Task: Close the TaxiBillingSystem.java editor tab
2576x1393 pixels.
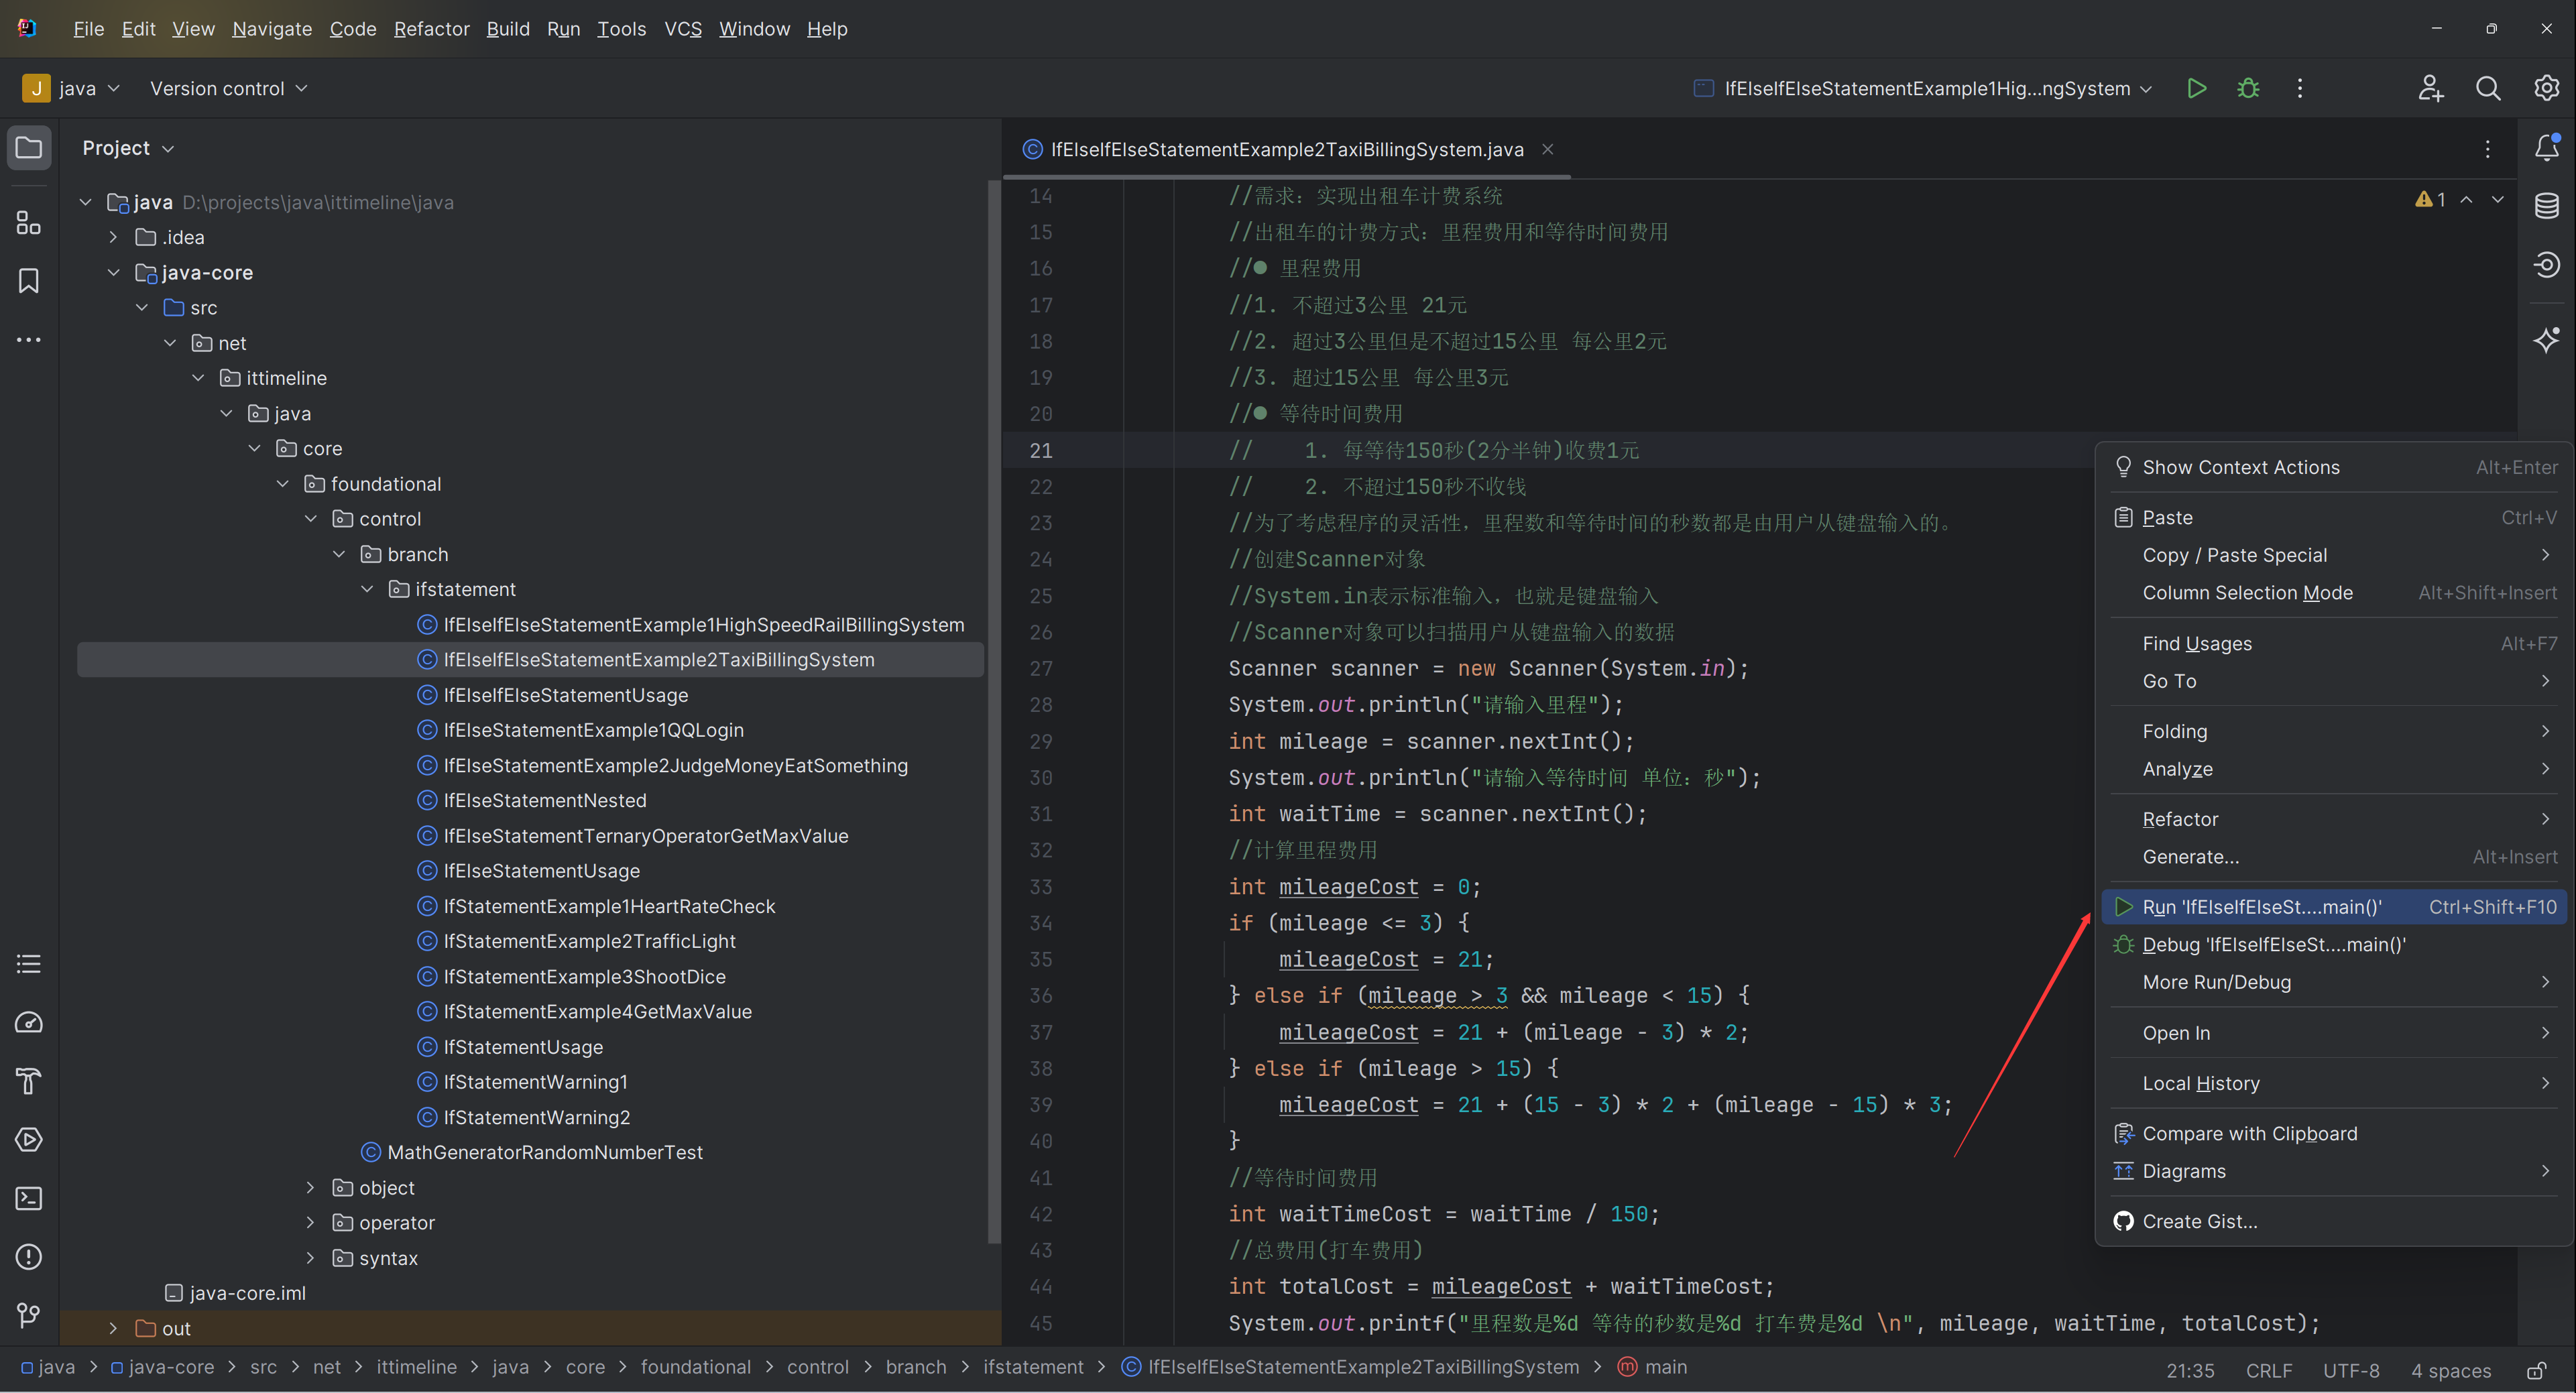Action: tap(1547, 149)
